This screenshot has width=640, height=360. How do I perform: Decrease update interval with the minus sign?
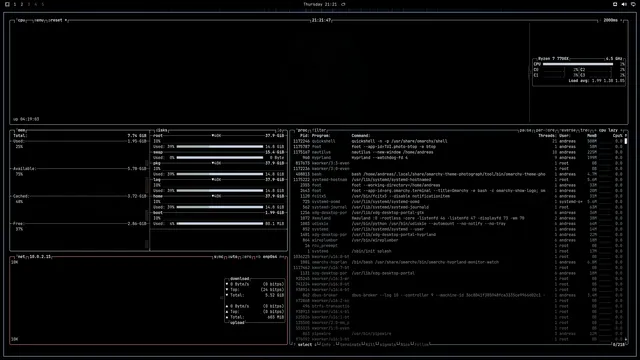[600, 20]
